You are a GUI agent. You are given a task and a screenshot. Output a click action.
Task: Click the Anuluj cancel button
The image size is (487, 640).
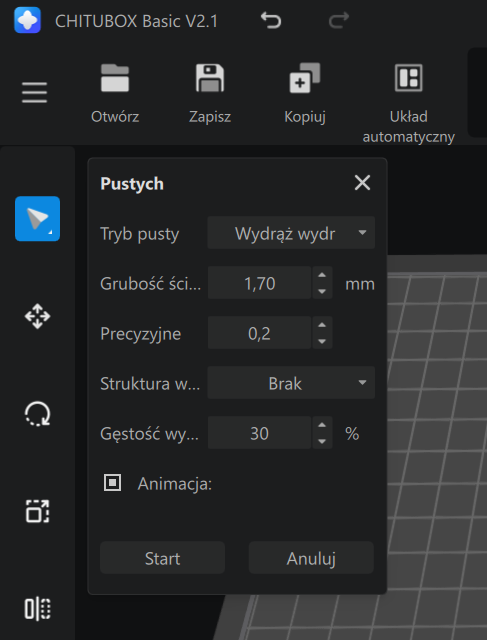coord(311,558)
